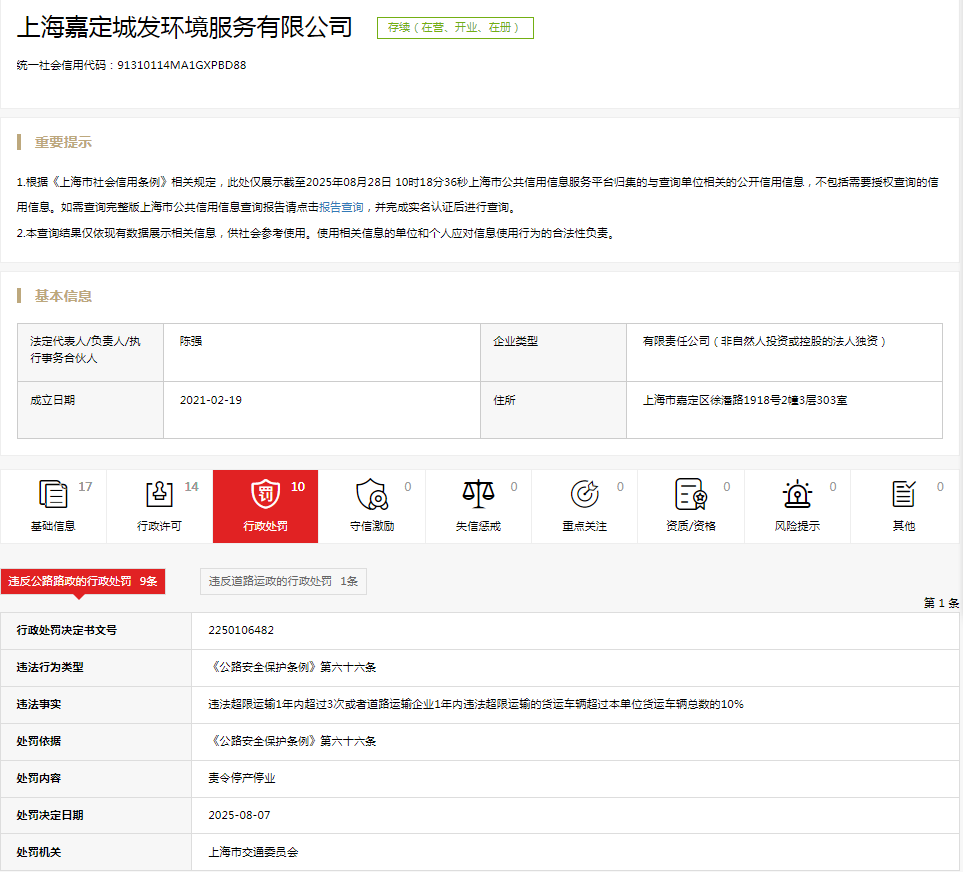963x872 pixels.
Task: Switch to 违反道路运政的行政处罚 sub-tab
Action: (x=283, y=581)
